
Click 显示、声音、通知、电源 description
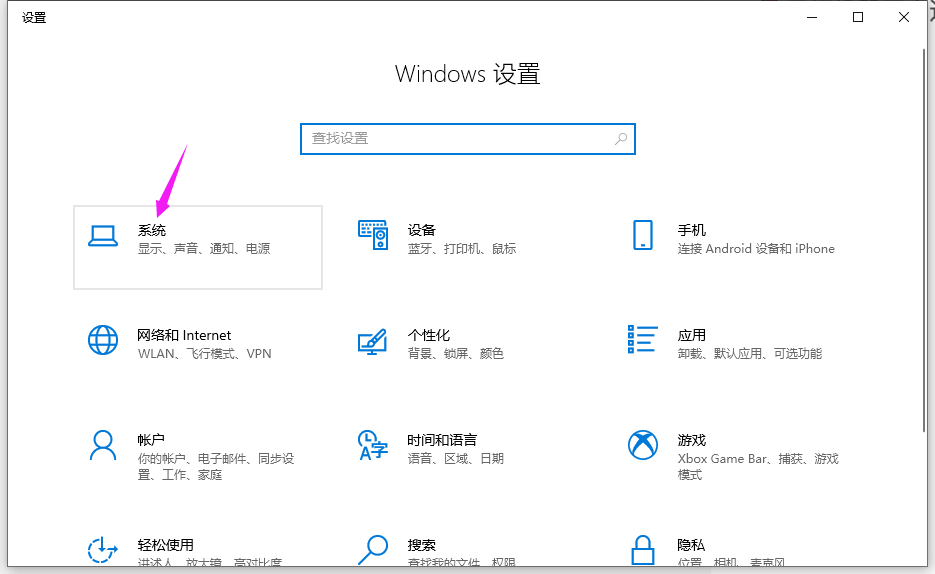coord(204,249)
